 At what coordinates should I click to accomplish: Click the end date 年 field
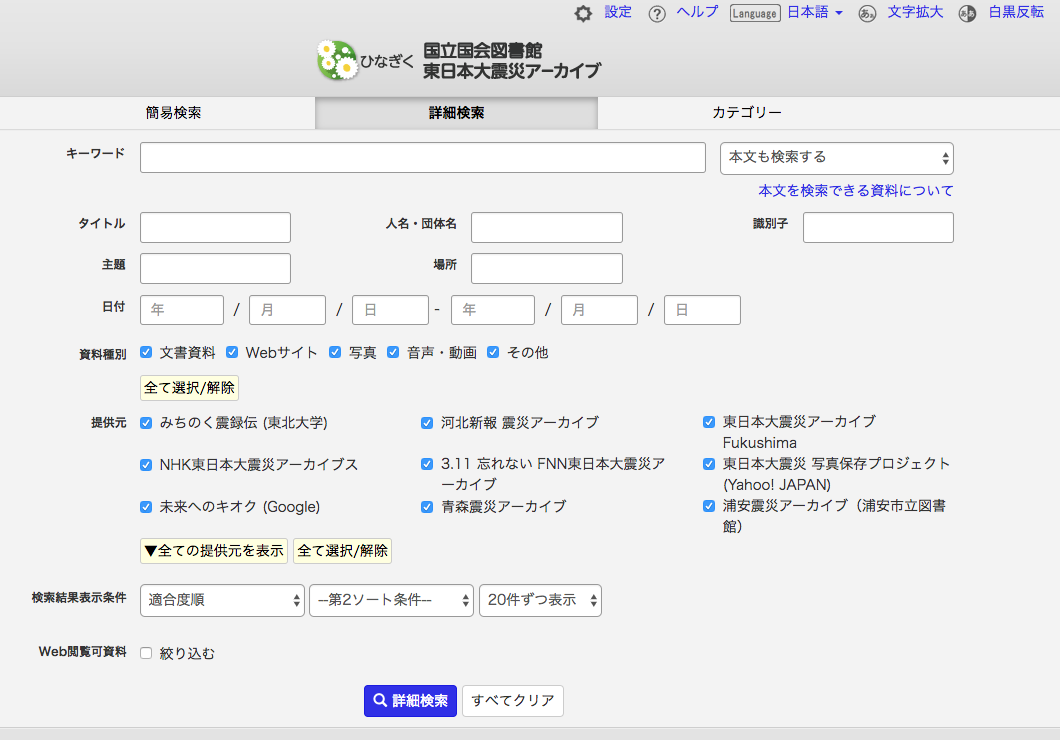click(x=493, y=310)
